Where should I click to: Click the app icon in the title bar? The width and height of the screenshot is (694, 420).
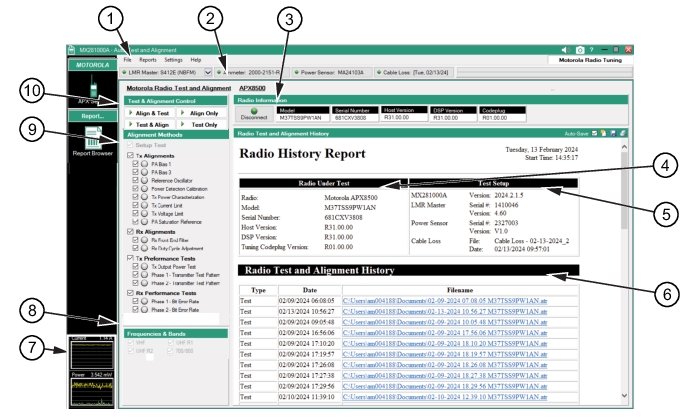[72, 50]
